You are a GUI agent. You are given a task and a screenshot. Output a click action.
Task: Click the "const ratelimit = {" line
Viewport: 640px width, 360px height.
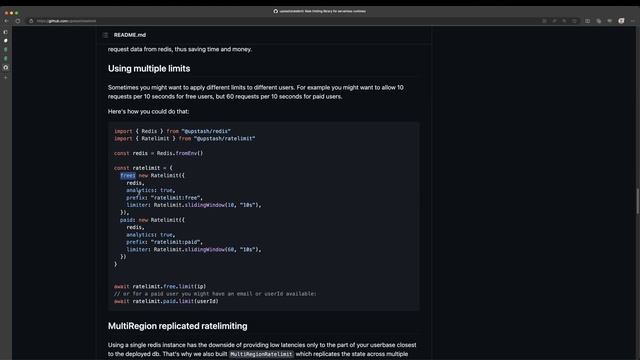(x=143, y=168)
